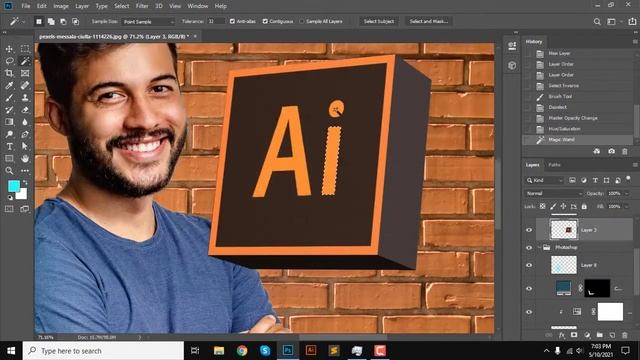Select the Path Selection tool

click(25, 146)
